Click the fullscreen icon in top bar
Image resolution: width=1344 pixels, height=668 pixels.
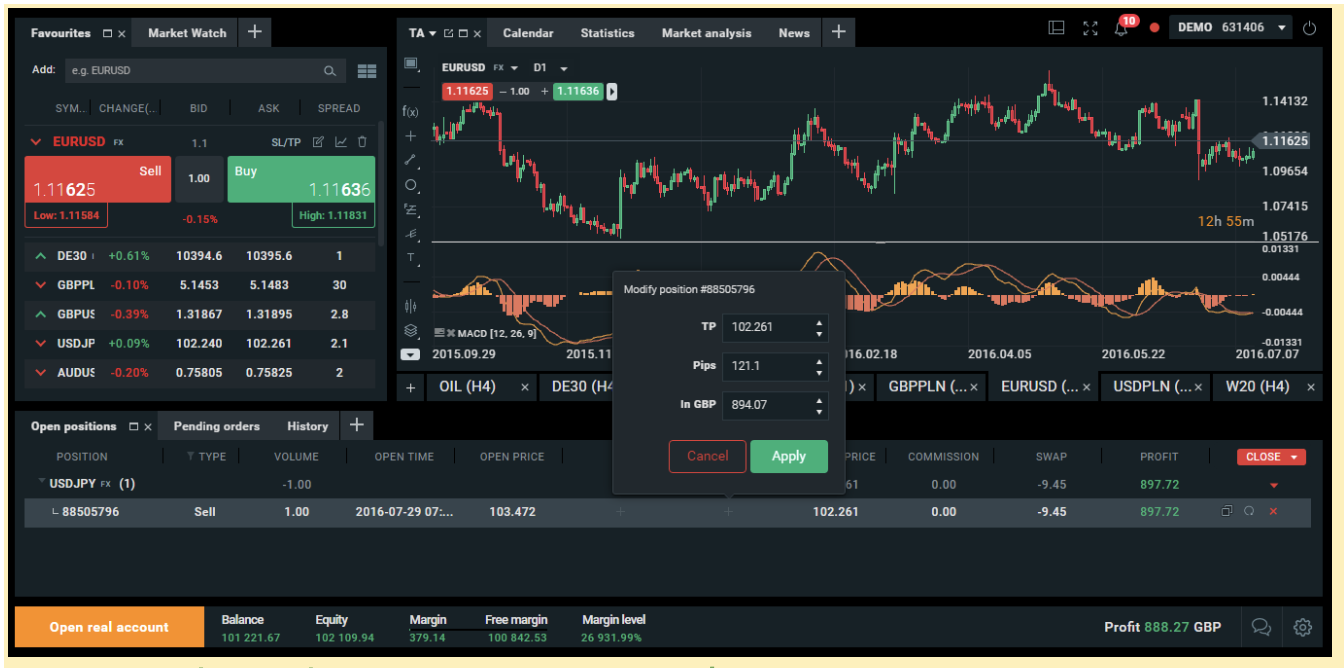tap(1090, 29)
